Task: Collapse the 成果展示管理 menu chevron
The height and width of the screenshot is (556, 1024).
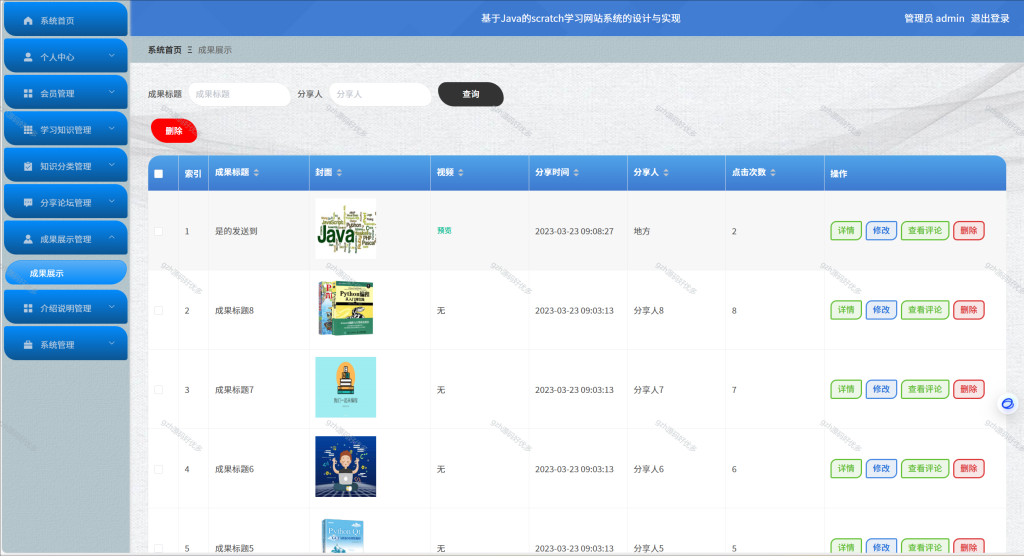Action: pyautogui.click(x=112, y=238)
